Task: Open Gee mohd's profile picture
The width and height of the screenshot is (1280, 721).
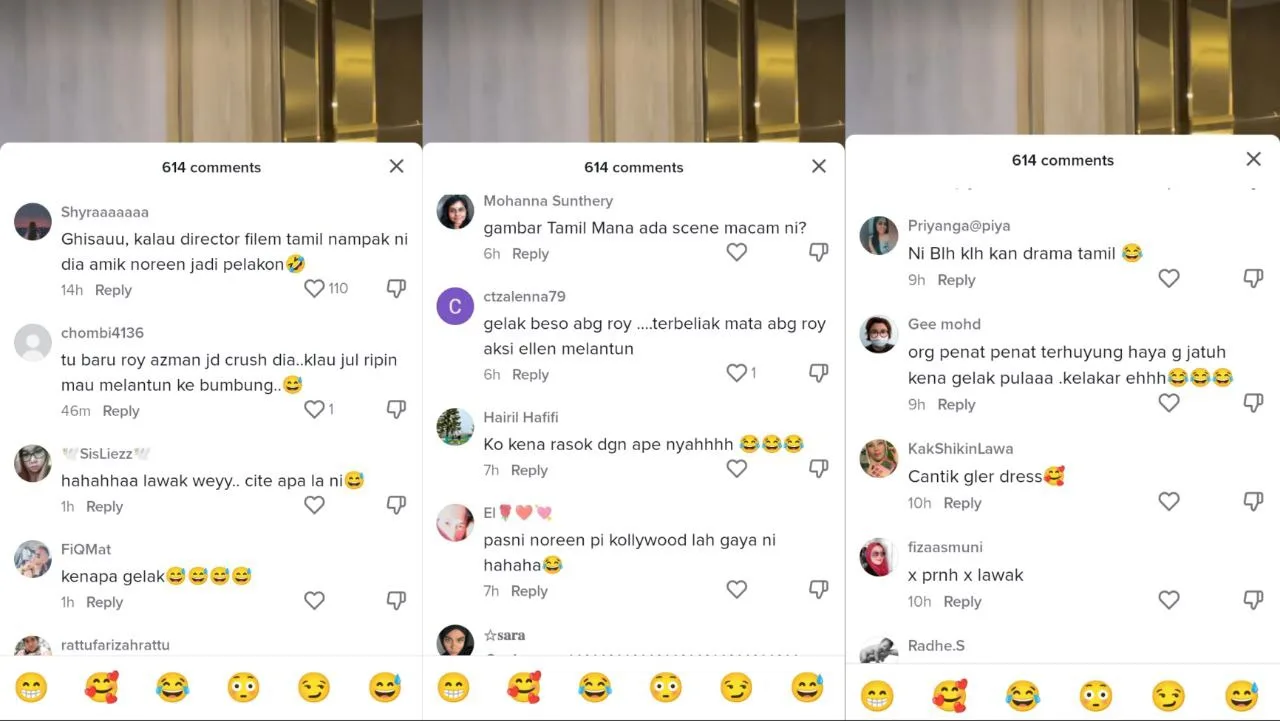Action: (x=878, y=334)
